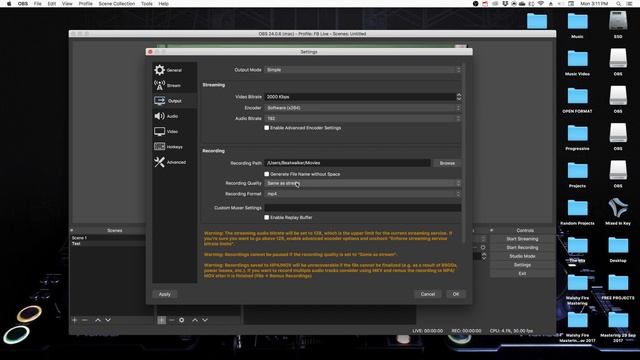The width and height of the screenshot is (640, 360).
Task: Tick Generate File Name without Space
Action: click(267, 174)
